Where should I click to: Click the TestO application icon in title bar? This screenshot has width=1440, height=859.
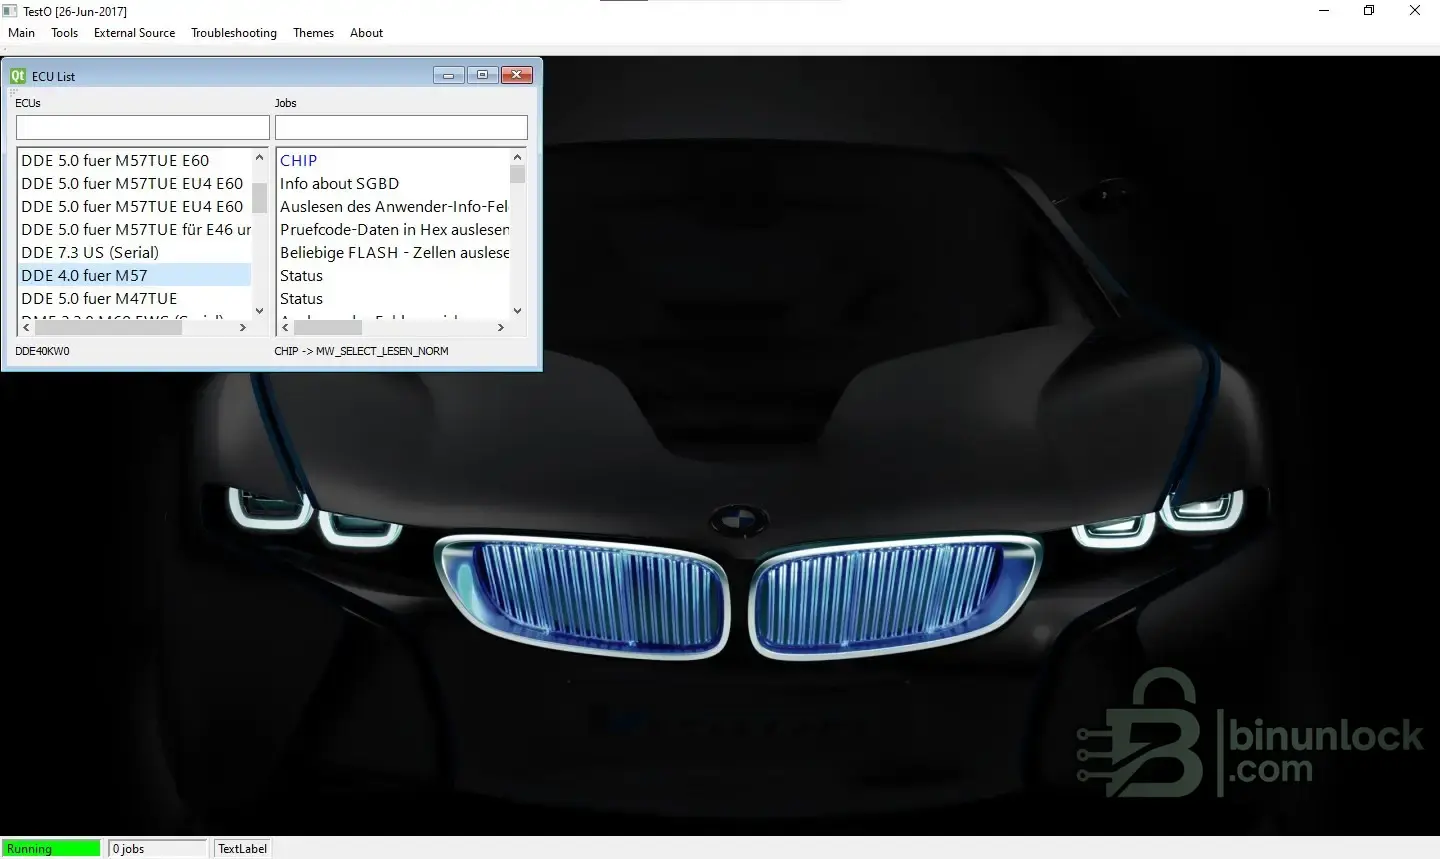pyautogui.click(x=10, y=11)
